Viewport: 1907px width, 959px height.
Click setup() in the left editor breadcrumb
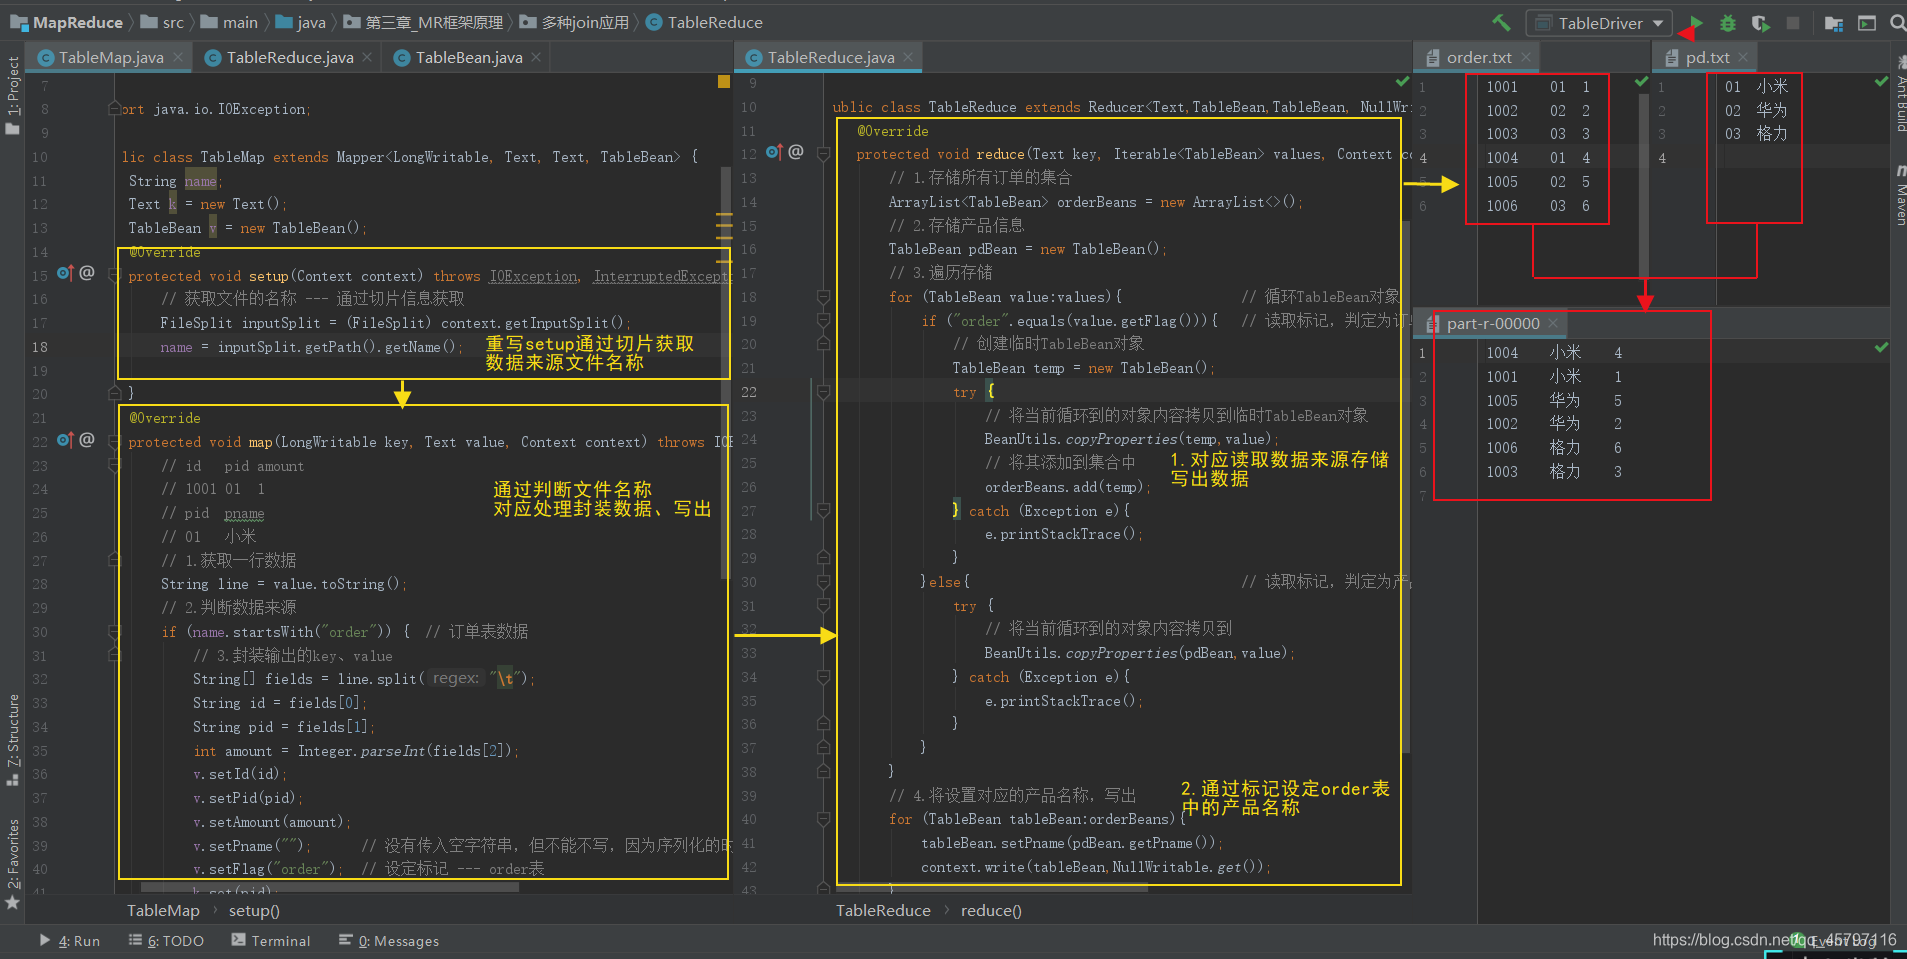tap(254, 911)
